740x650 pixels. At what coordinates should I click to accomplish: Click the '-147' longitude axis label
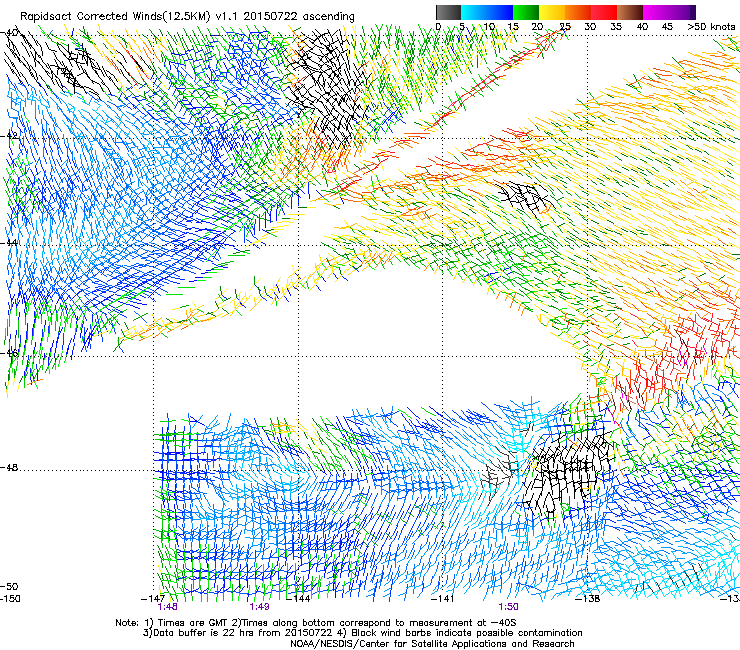click(153, 598)
